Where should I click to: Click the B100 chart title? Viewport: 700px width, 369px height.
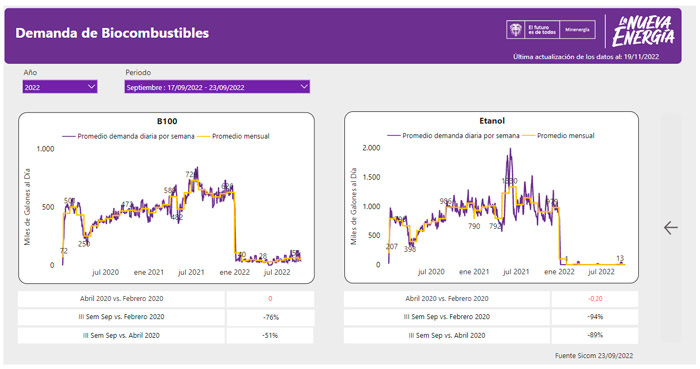167,121
